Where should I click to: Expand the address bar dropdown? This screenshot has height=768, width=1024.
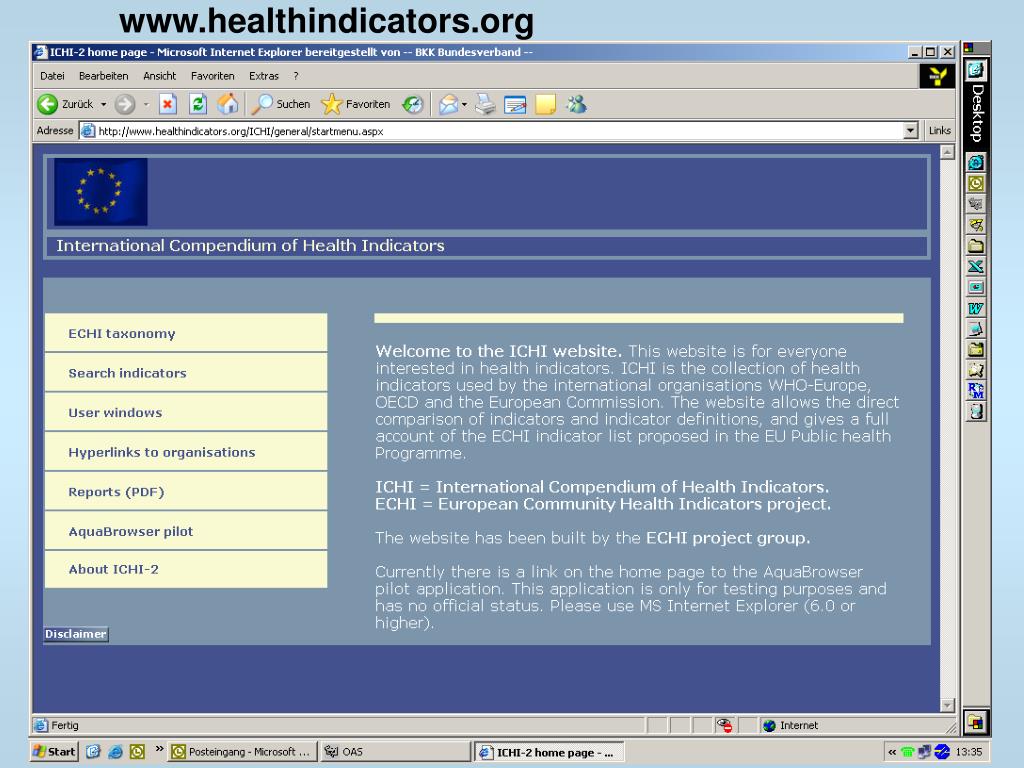click(910, 131)
